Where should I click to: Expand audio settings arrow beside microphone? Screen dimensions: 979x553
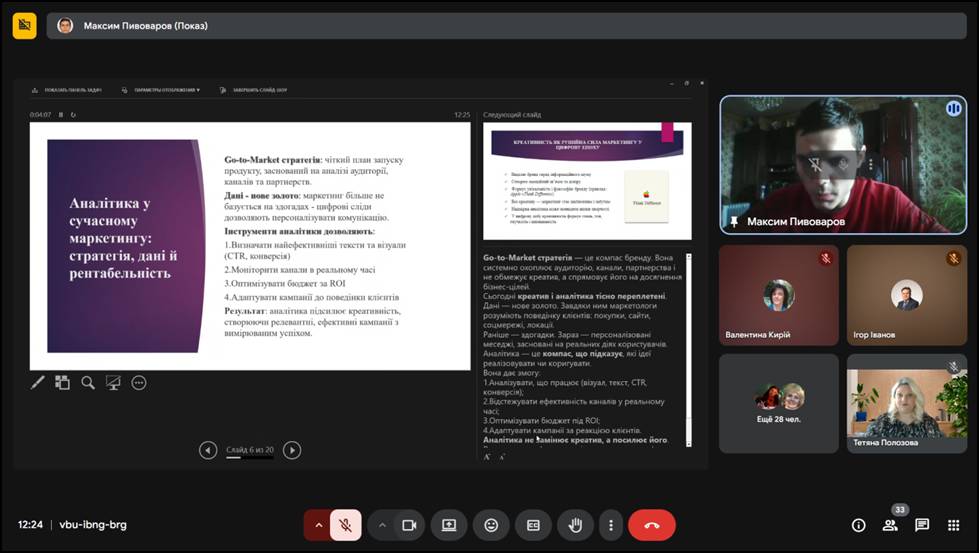tap(318, 525)
